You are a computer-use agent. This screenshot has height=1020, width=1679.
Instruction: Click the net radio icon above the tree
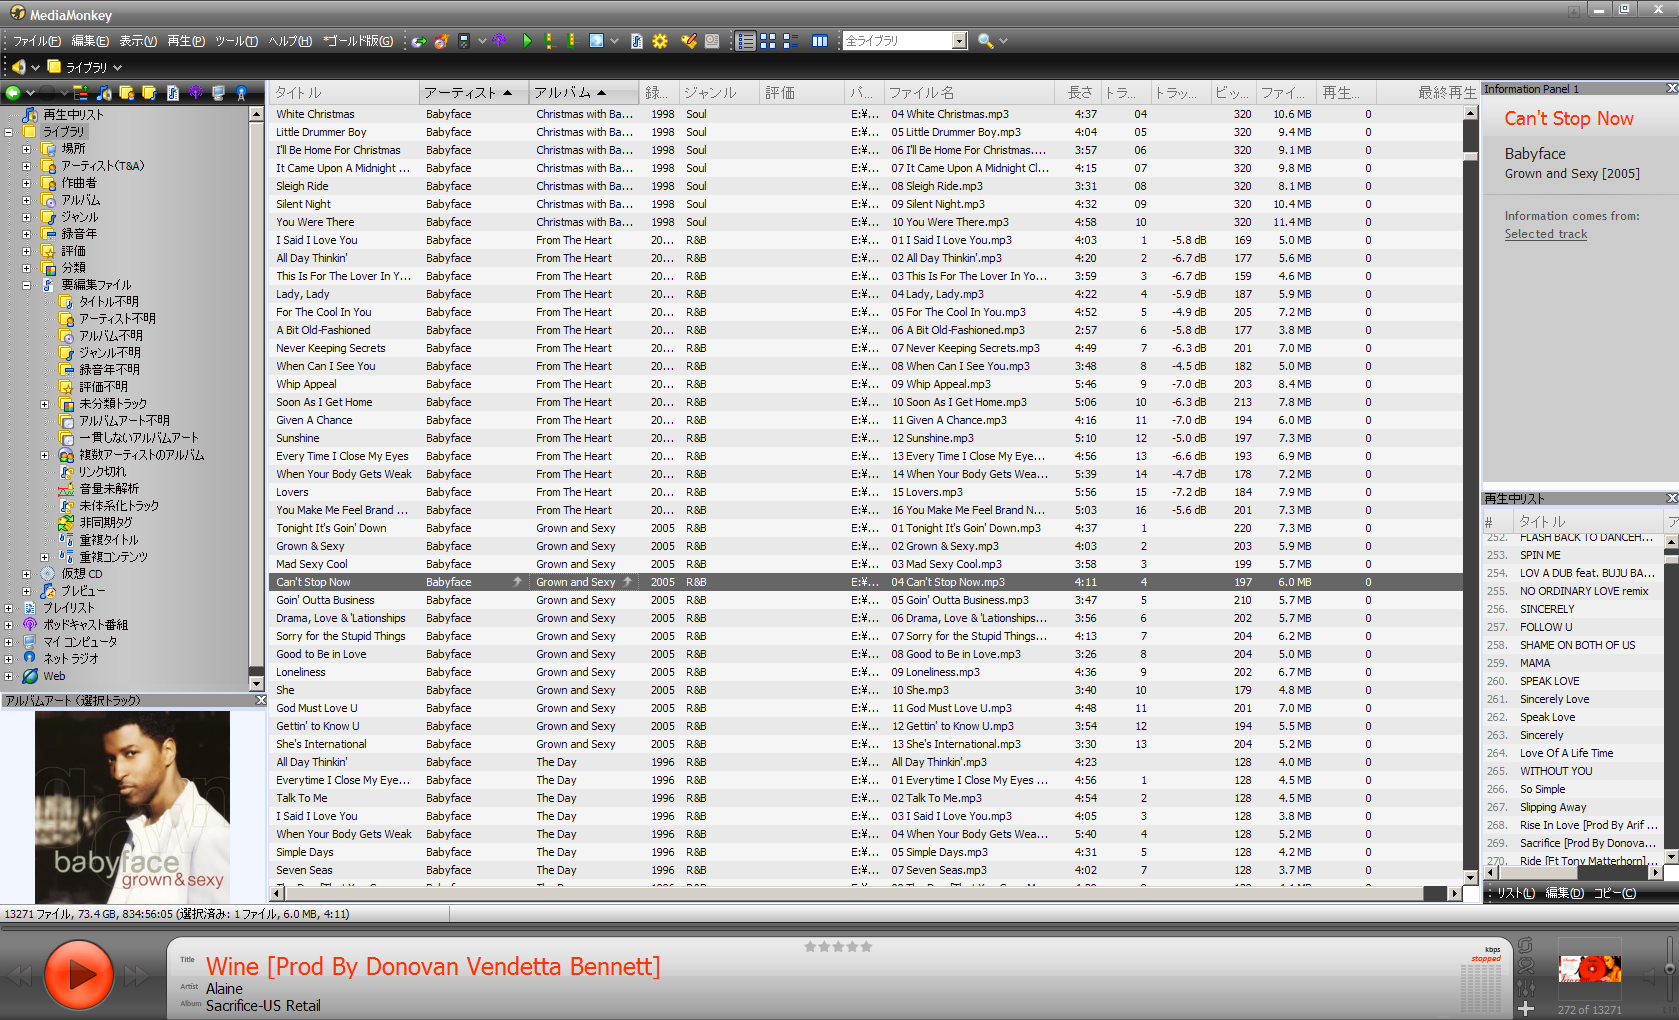point(241,93)
